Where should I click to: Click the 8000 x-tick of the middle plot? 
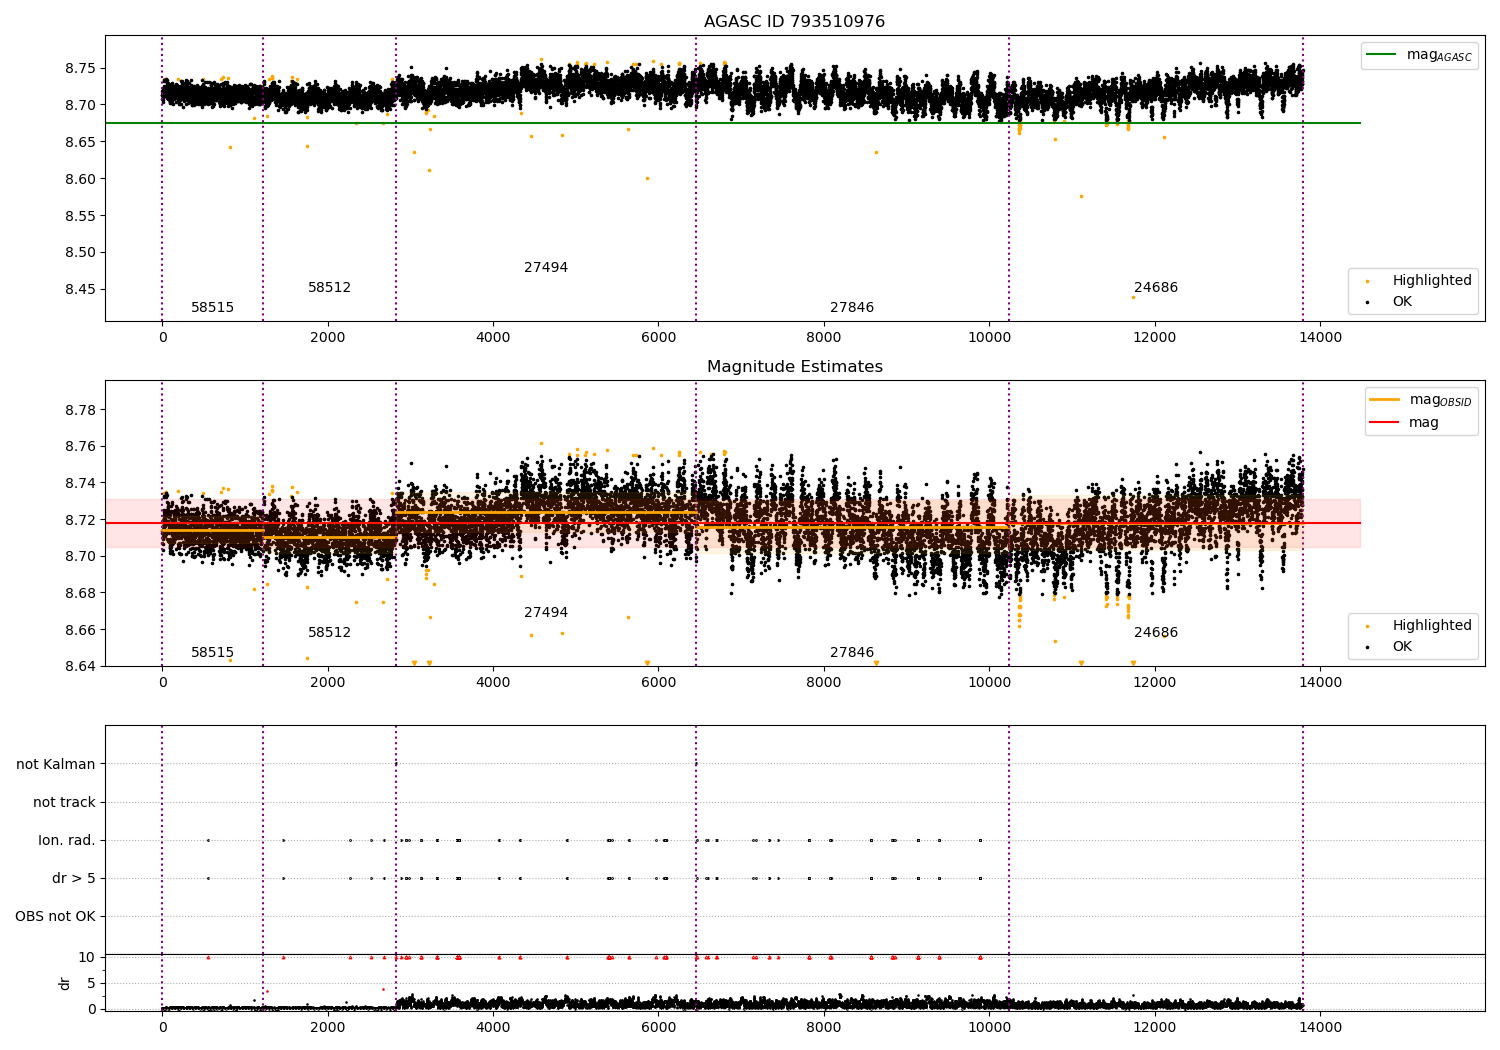point(824,683)
